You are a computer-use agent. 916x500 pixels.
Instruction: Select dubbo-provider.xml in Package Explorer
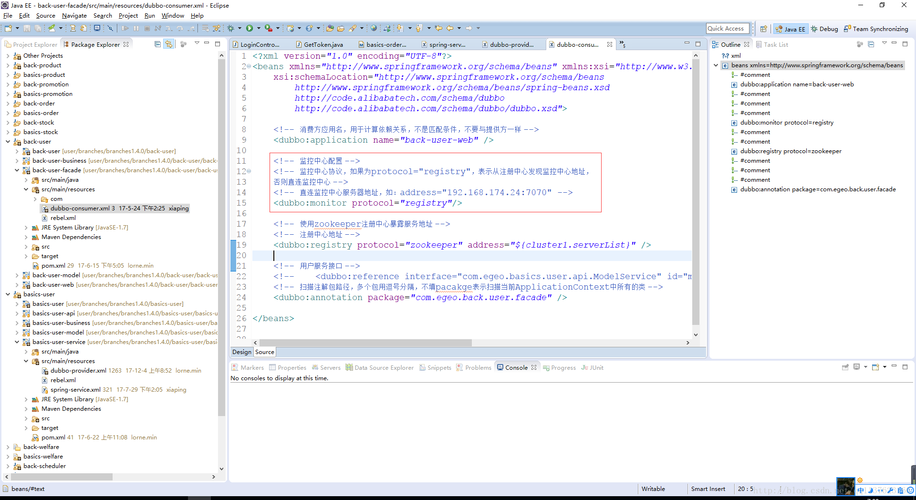click(x=122, y=370)
